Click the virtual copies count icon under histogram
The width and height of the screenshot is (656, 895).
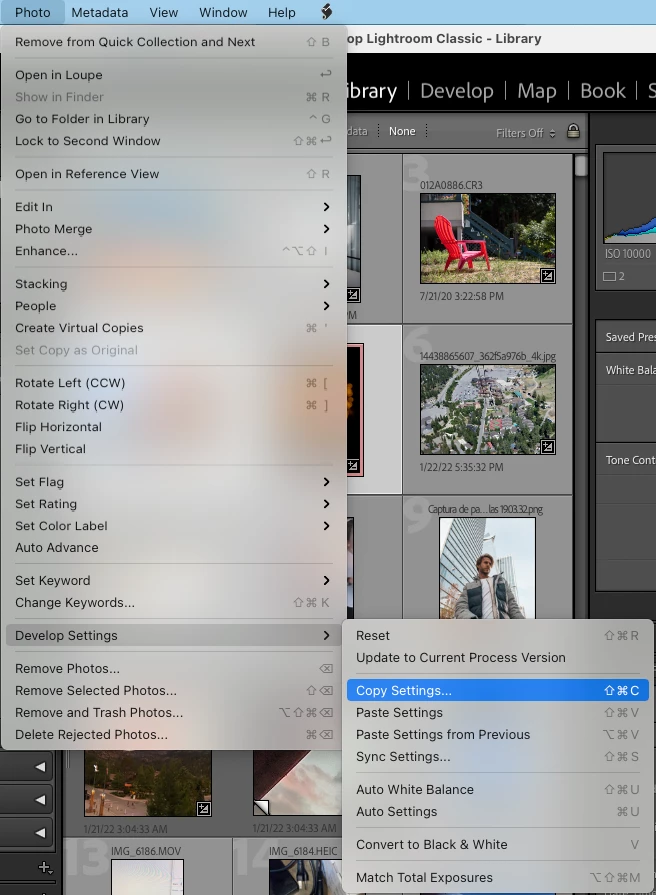pyautogui.click(x=614, y=276)
